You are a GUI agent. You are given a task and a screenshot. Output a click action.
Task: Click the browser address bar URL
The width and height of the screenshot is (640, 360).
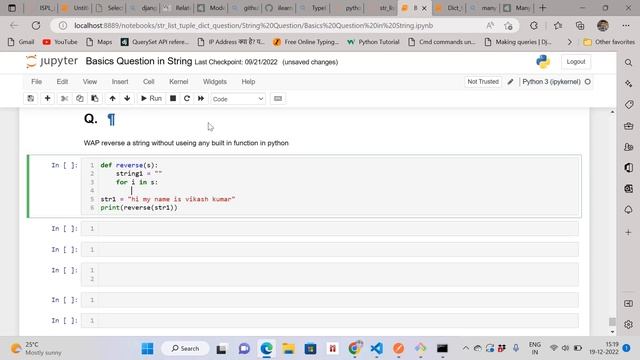253,25
